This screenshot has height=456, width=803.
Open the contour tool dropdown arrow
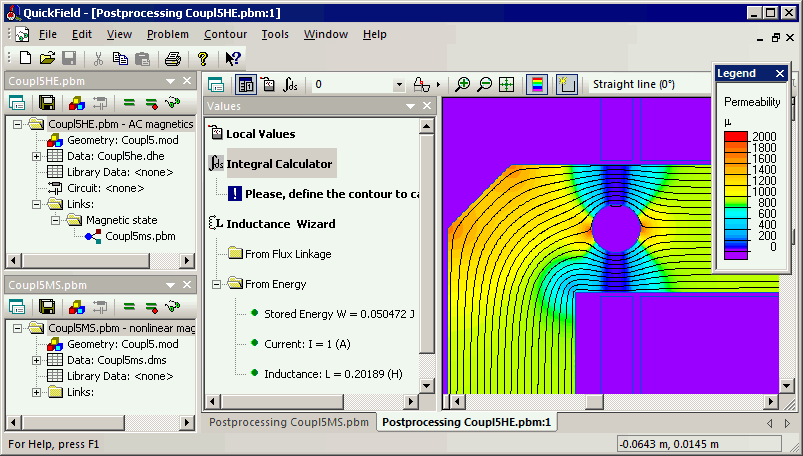438,85
